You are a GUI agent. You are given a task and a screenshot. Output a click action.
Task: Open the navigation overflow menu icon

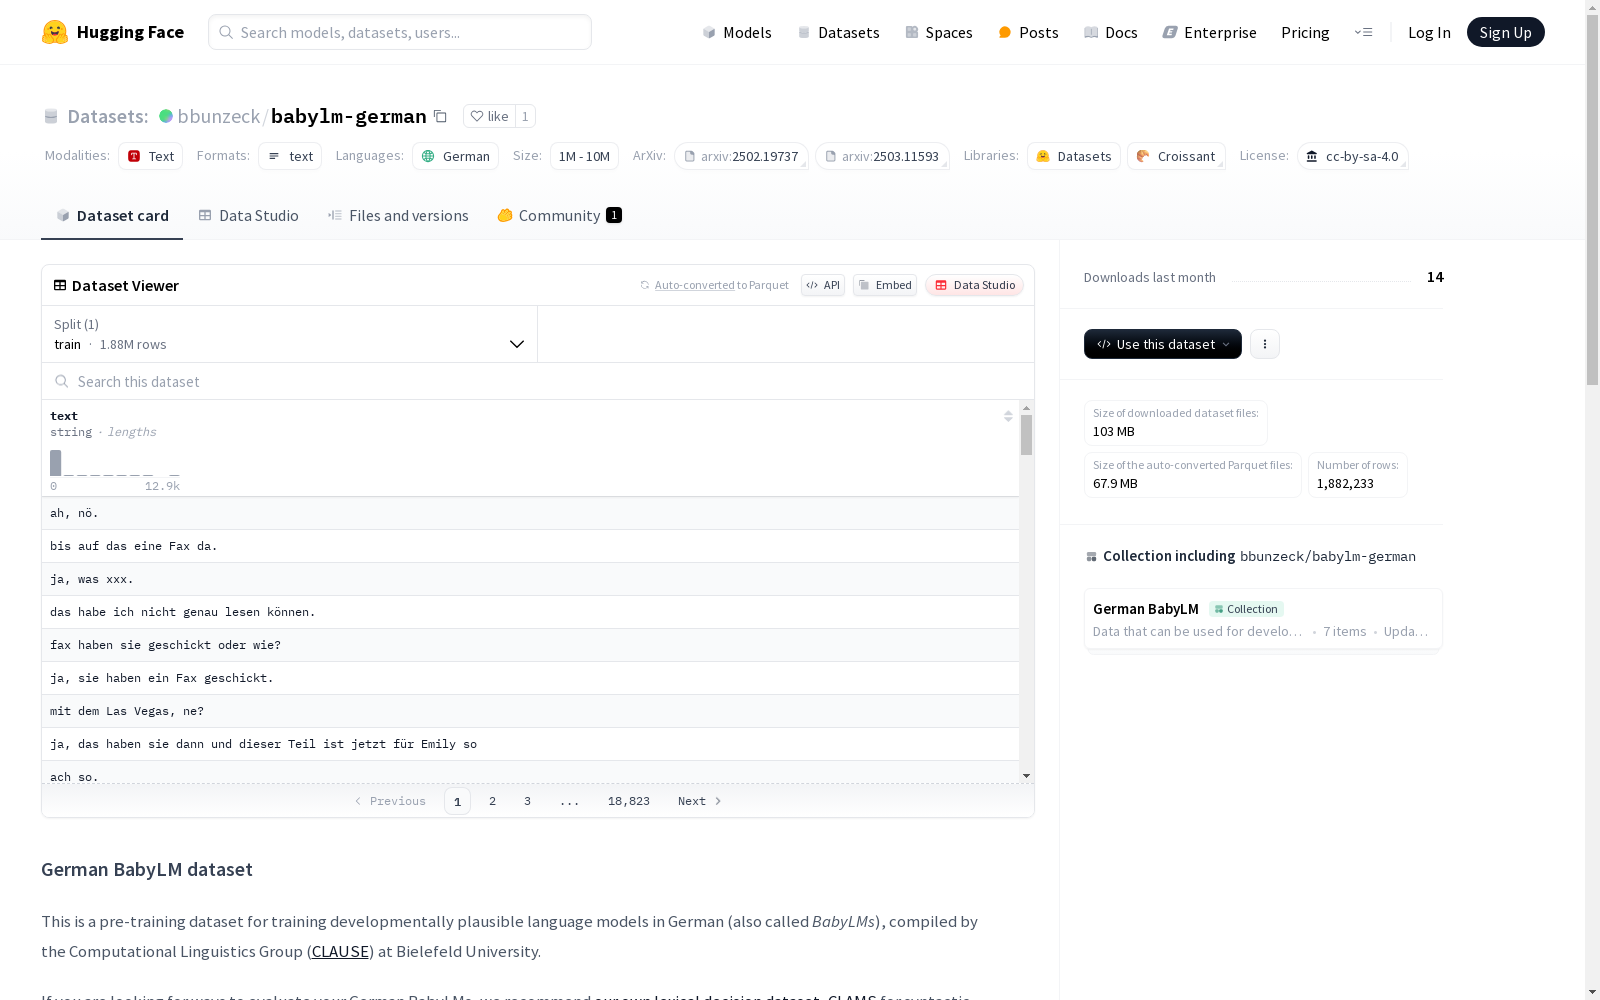tap(1363, 32)
